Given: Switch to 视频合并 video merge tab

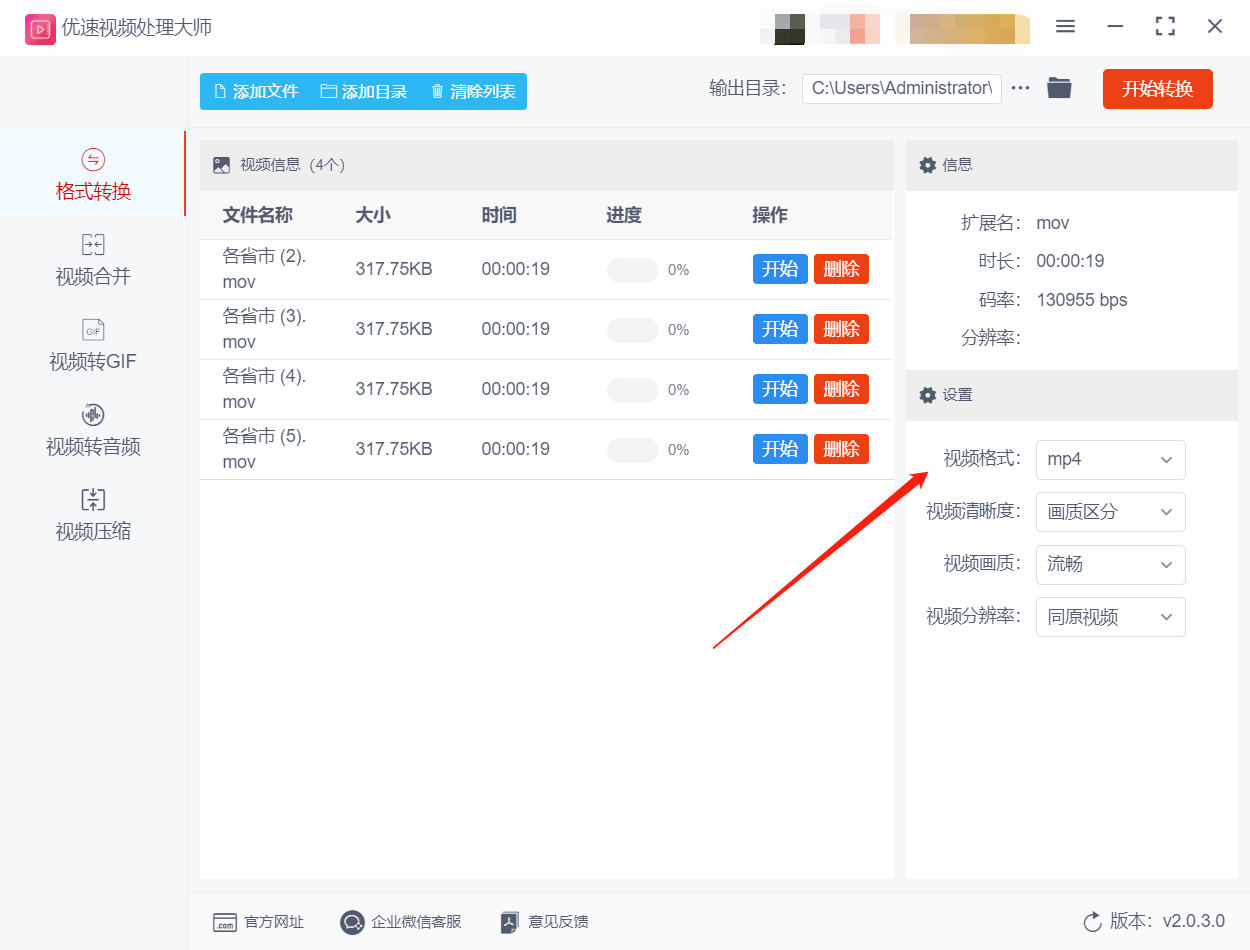Looking at the screenshot, I should point(93,260).
